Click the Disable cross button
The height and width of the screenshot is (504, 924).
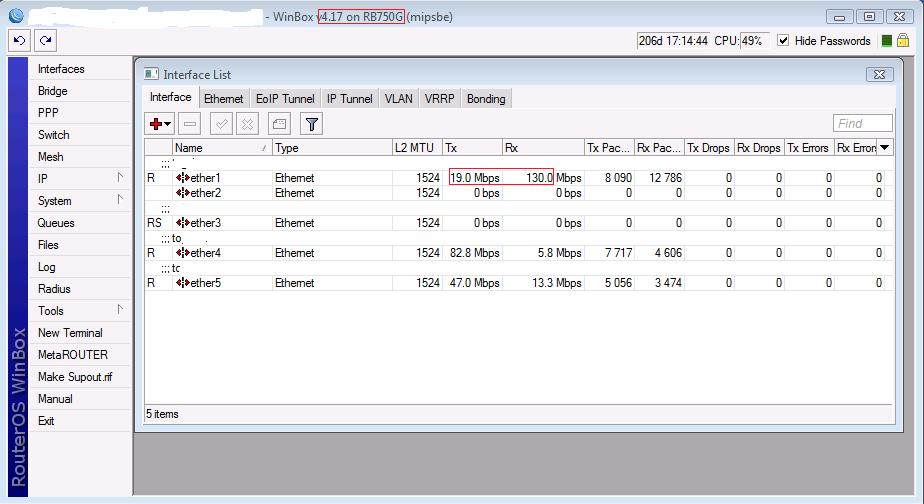[x=248, y=124]
